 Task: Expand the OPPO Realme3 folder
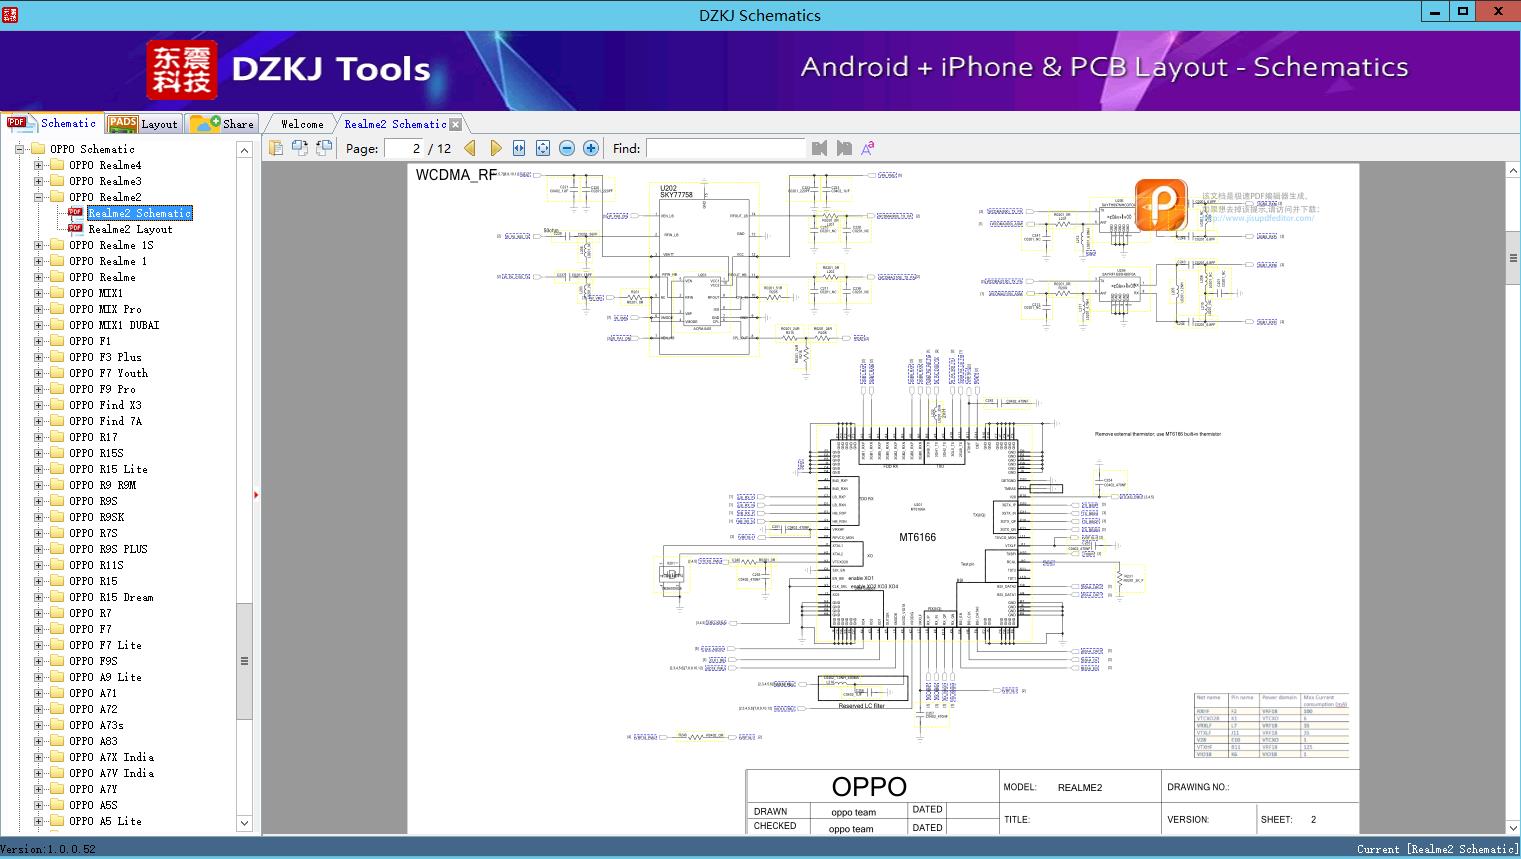pos(38,181)
